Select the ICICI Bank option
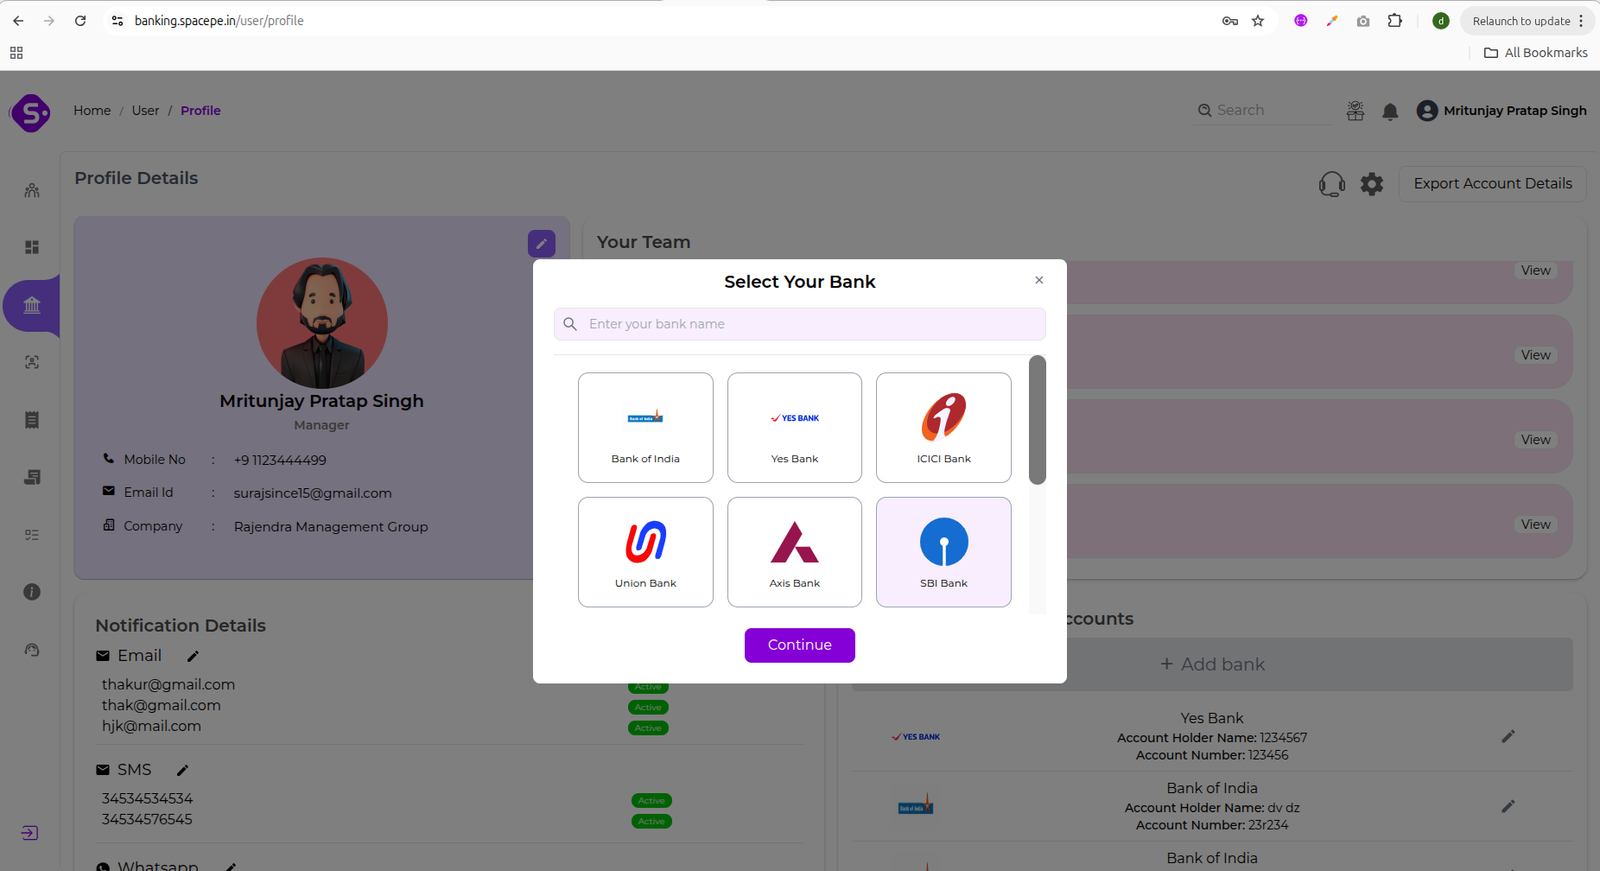The width and height of the screenshot is (1600, 871). coord(943,428)
